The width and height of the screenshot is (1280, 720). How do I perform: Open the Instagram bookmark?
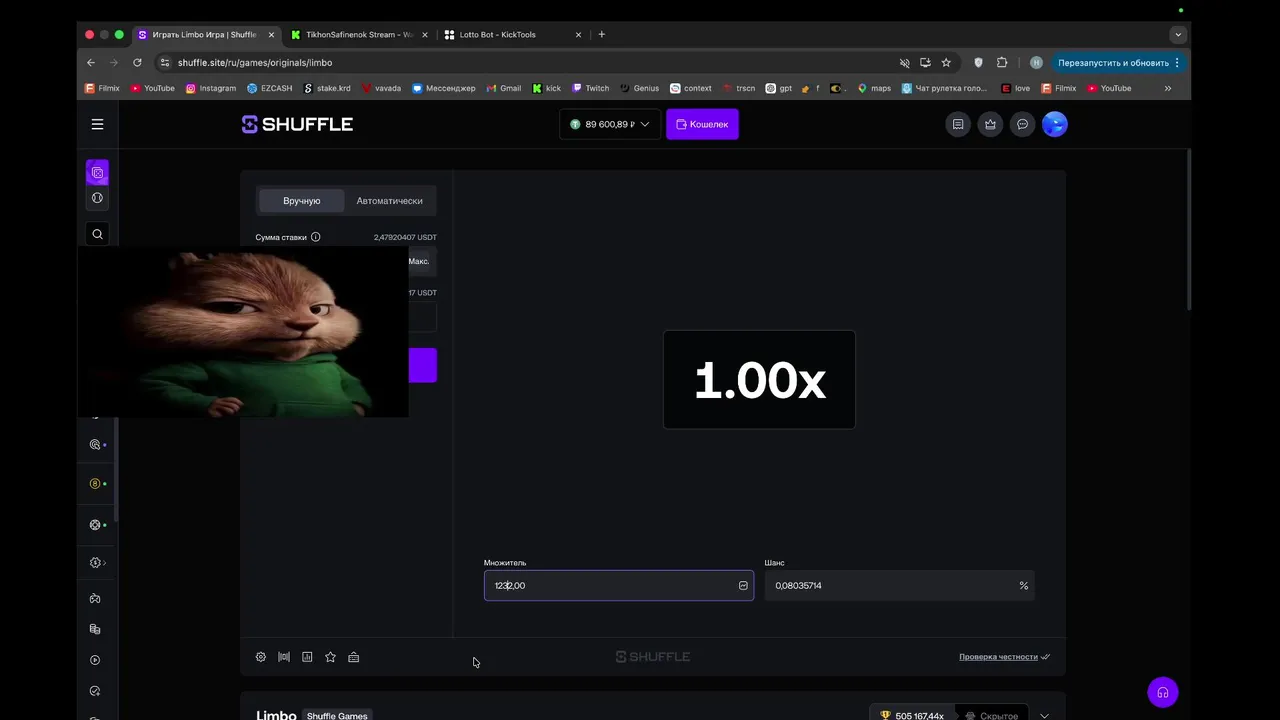(x=211, y=88)
